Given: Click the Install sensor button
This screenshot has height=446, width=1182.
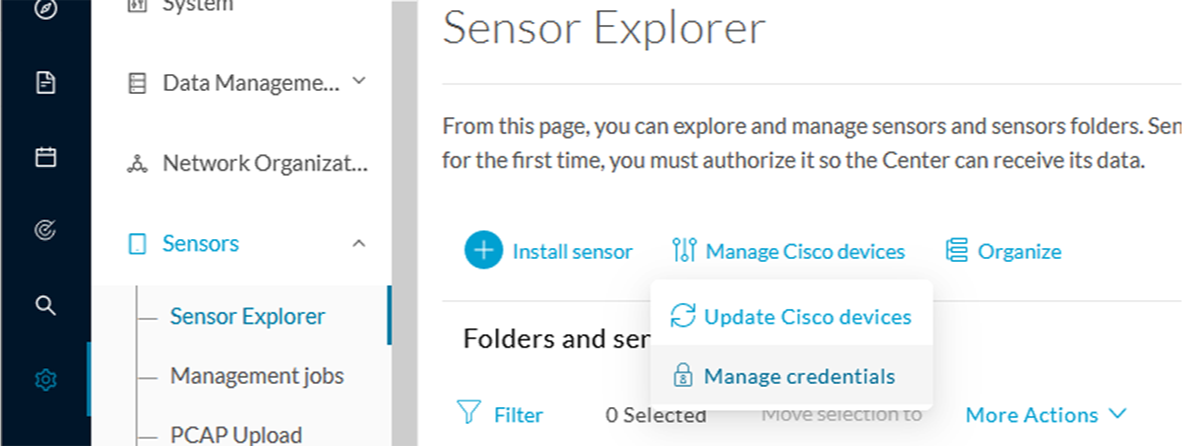Looking at the screenshot, I should click(549, 251).
